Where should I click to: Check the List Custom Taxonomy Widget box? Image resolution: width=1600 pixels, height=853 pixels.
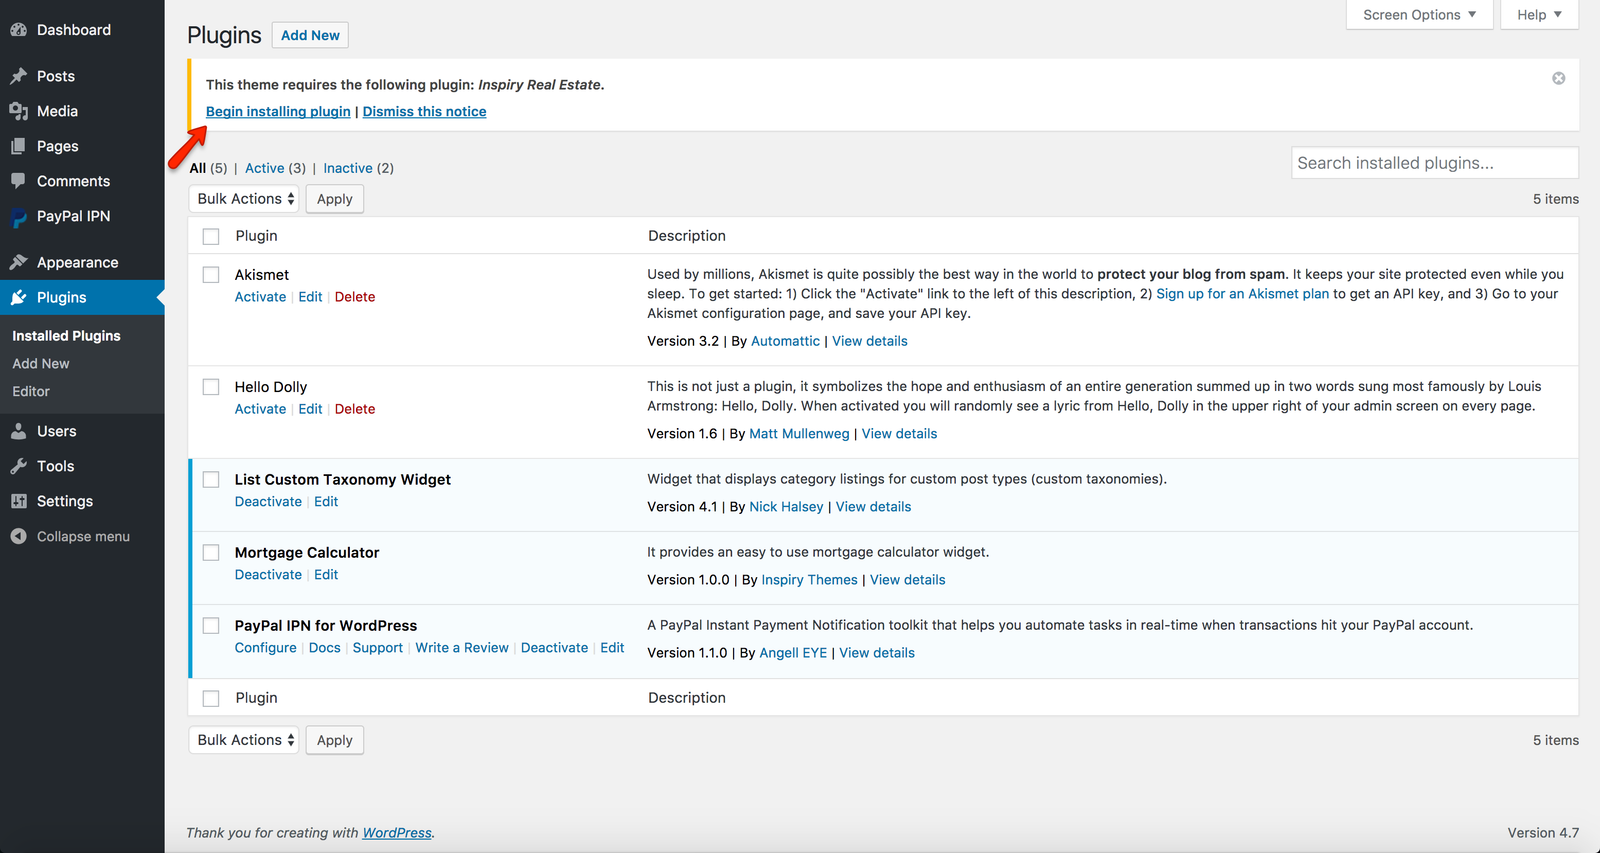coord(211,480)
